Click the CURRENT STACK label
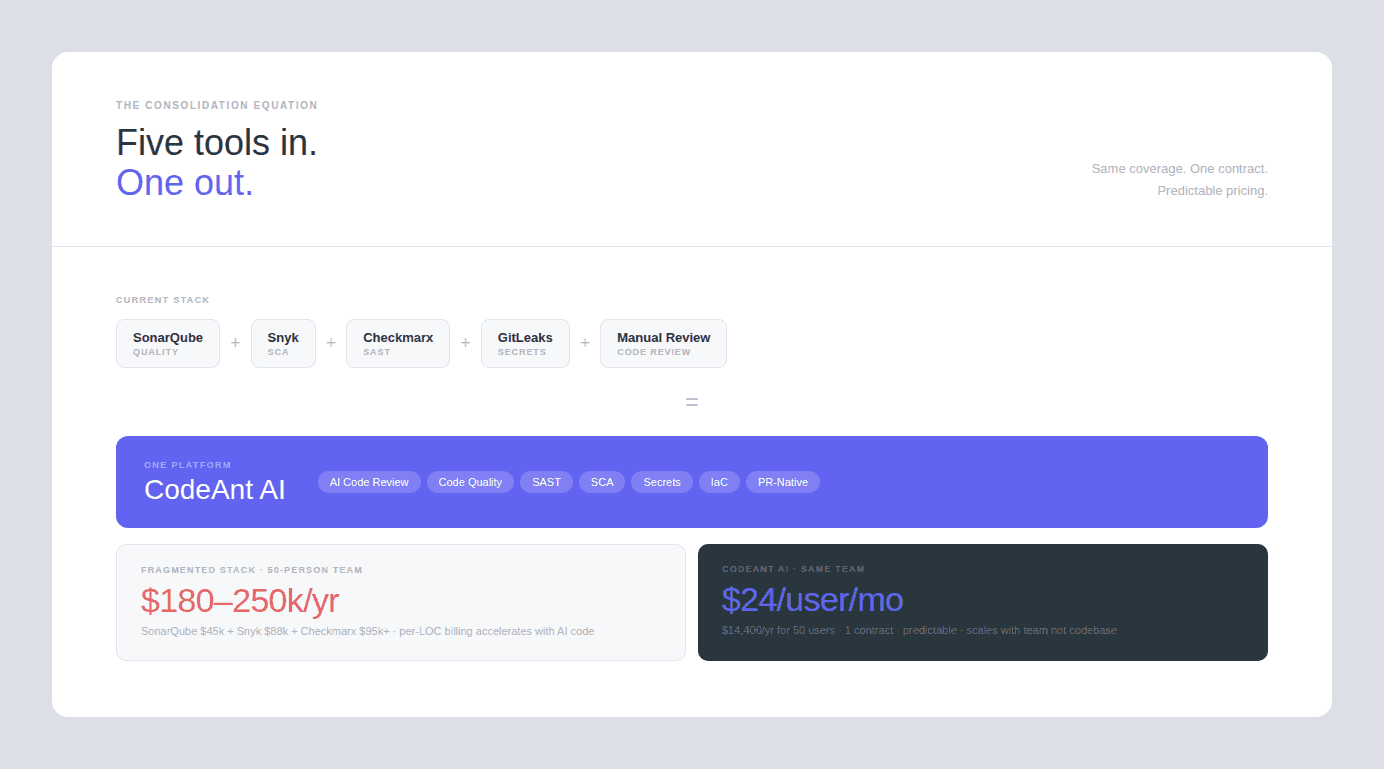The height and width of the screenshot is (769, 1384). tap(163, 300)
